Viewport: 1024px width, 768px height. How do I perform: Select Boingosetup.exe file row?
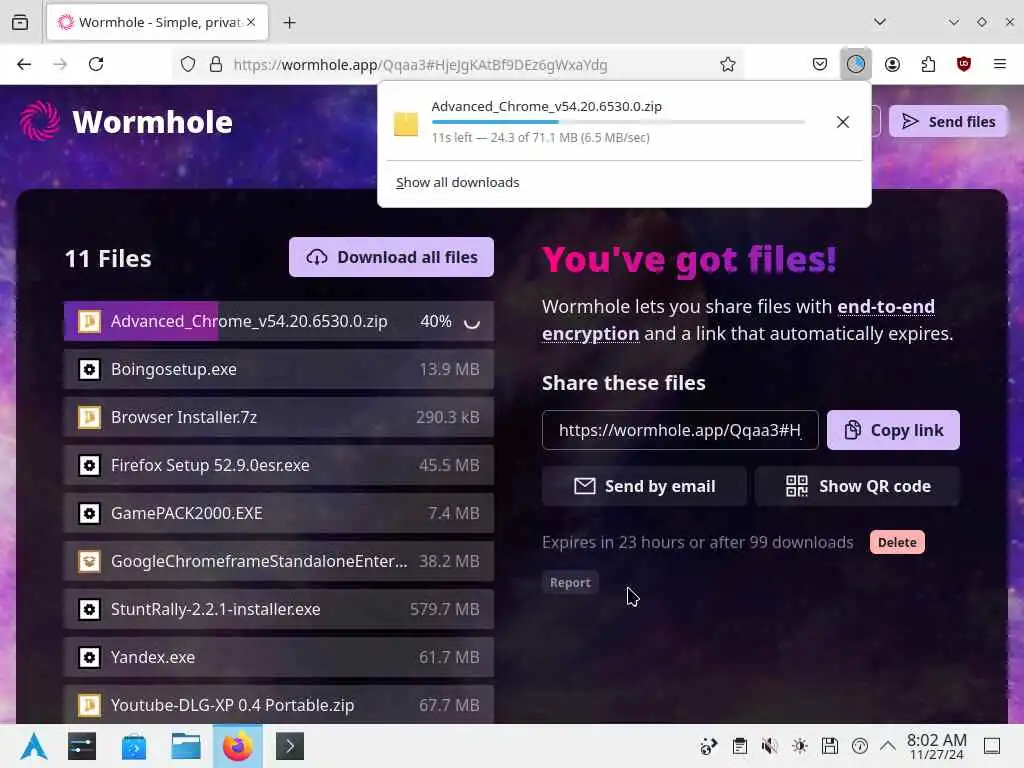(279, 369)
